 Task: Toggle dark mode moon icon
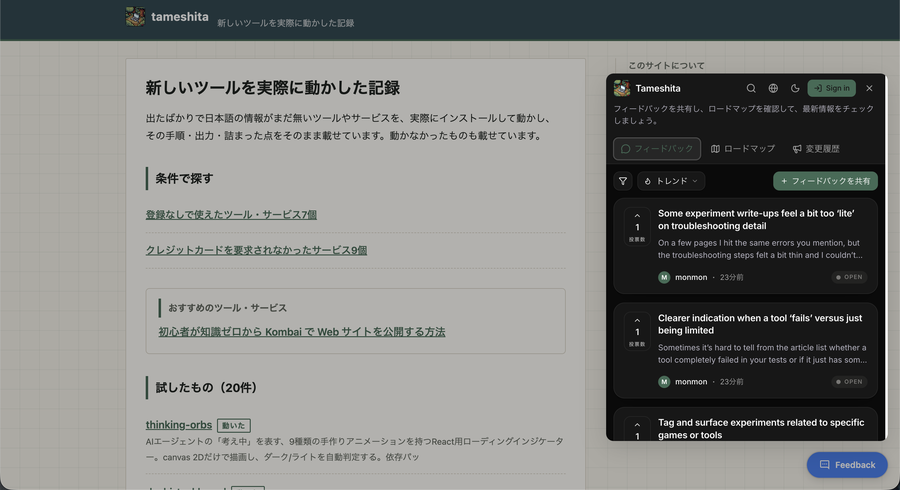[x=795, y=88]
